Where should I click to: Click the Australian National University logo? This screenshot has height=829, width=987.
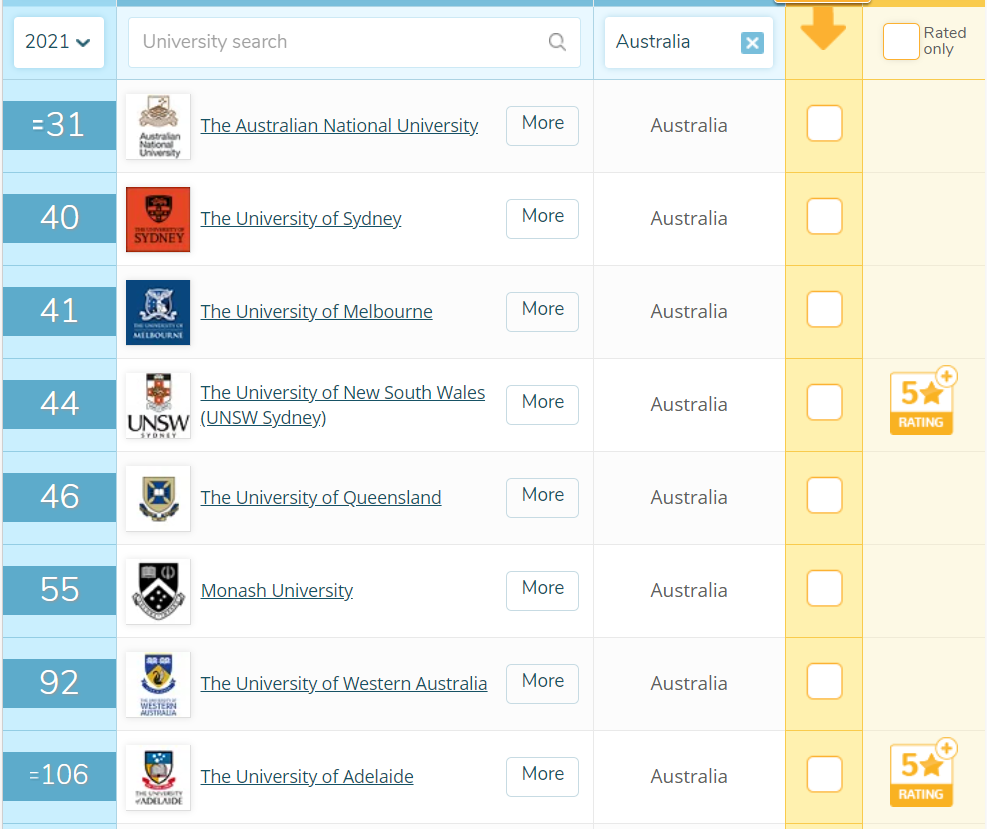[x=158, y=126]
